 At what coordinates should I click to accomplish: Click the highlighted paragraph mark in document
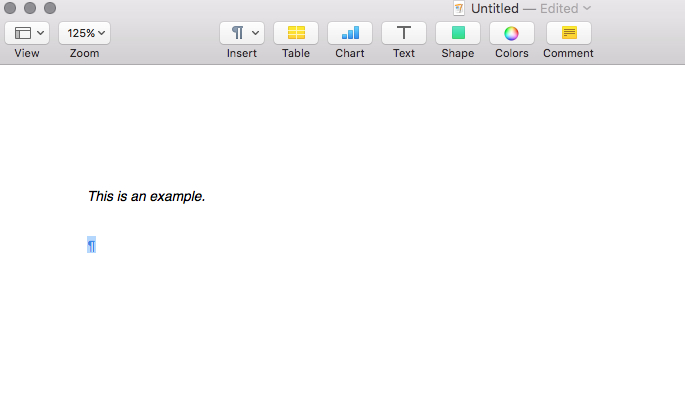click(91, 245)
